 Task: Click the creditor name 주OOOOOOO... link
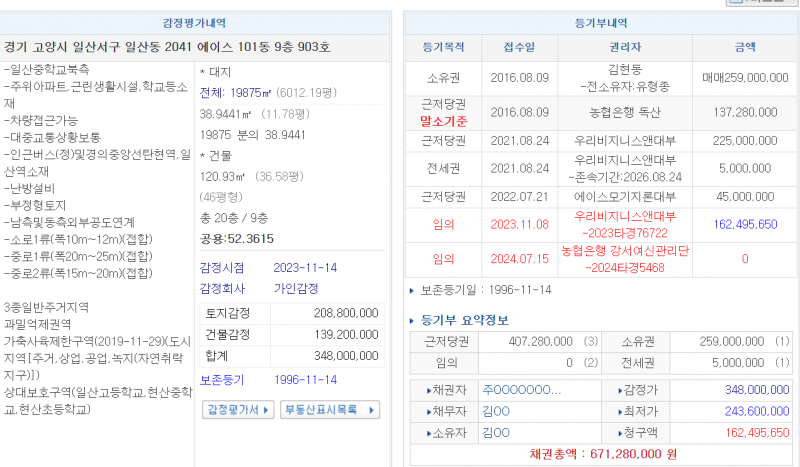pyautogui.click(x=520, y=389)
